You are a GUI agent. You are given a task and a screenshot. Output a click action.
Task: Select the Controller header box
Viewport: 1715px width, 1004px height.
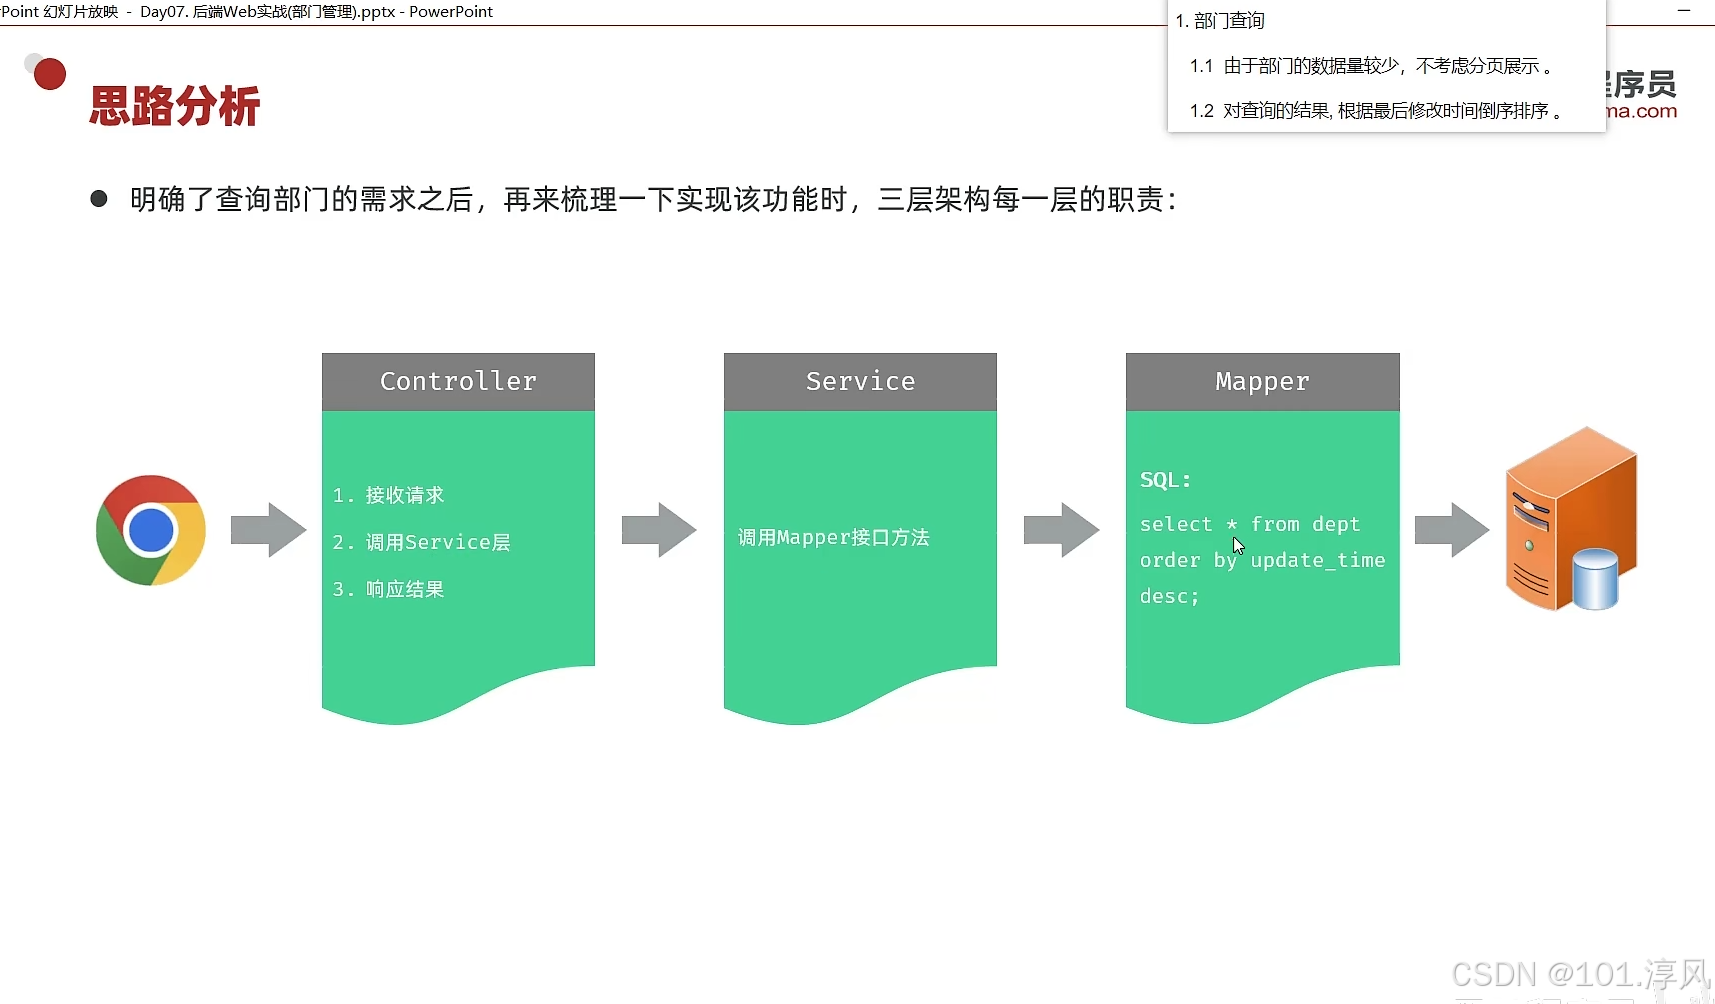[x=458, y=381]
